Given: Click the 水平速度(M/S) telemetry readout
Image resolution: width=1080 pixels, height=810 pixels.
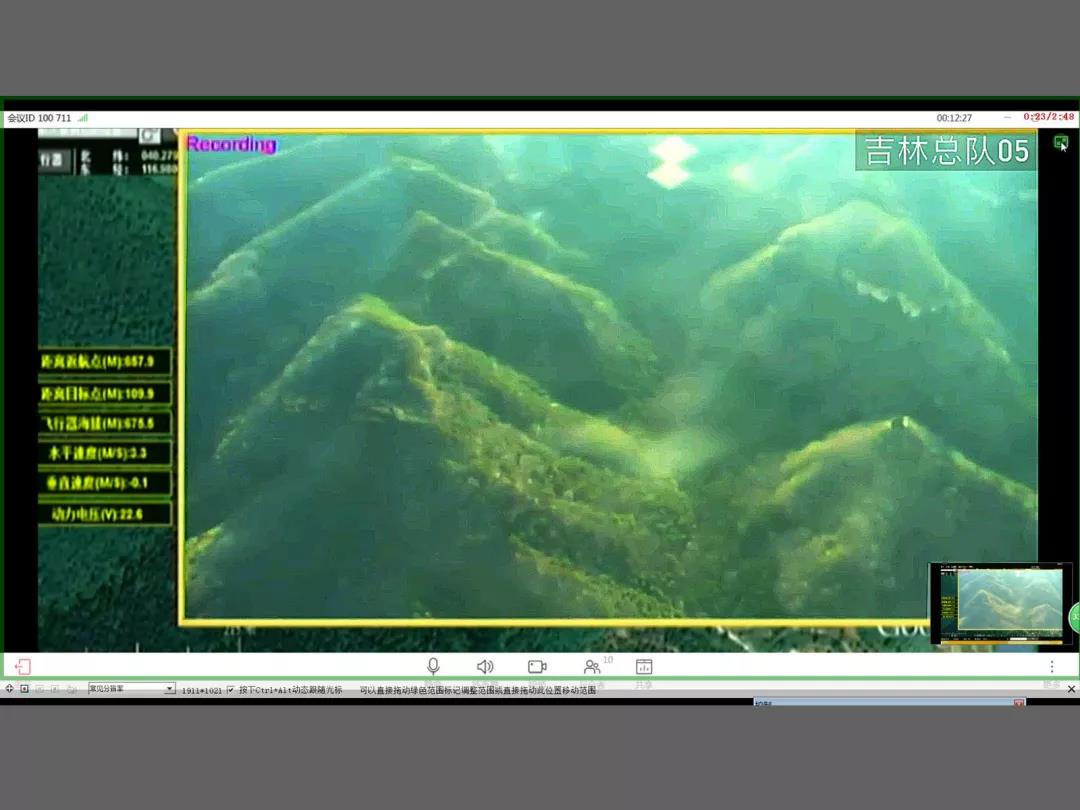Looking at the screenshot, I should pyautogui.click(x=105, y=453).
